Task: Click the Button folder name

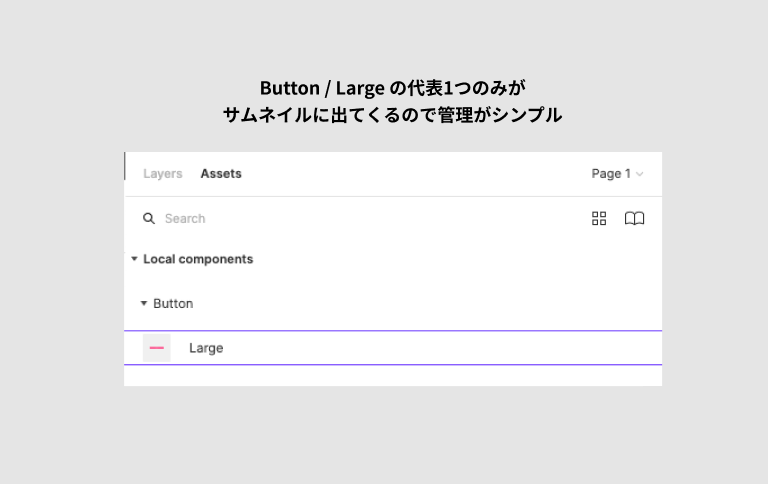Action: (173, 303)
